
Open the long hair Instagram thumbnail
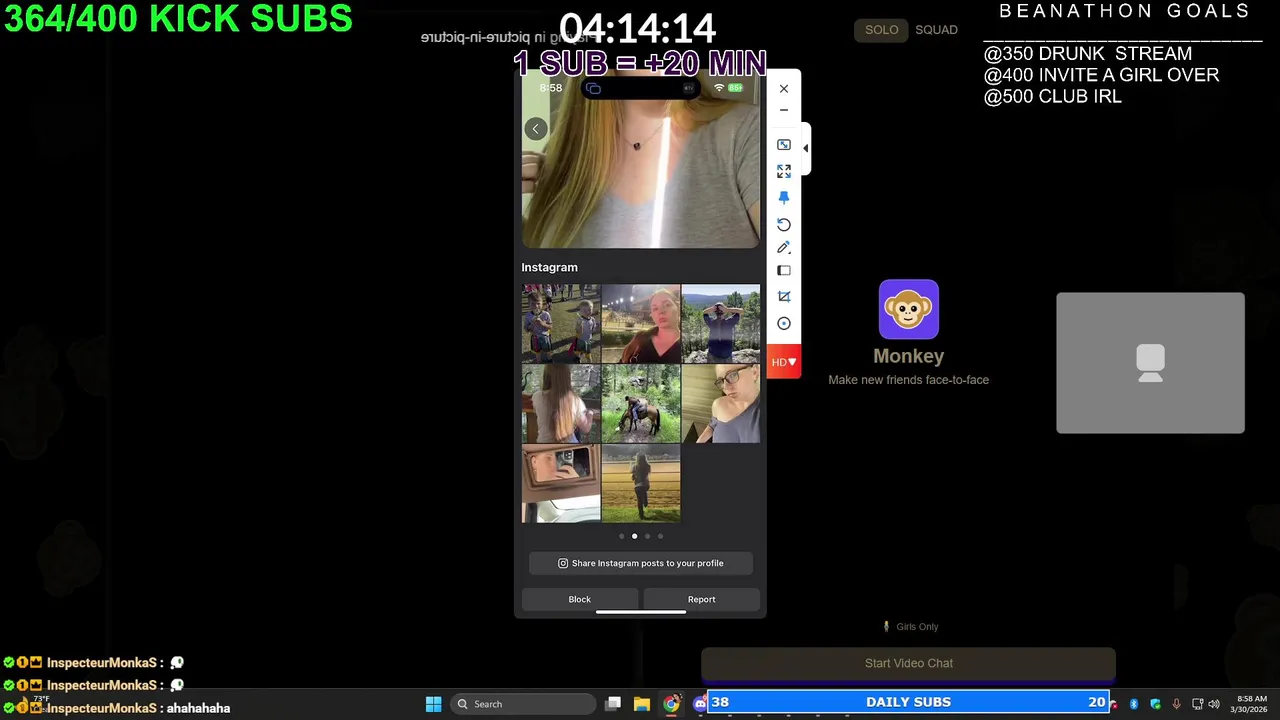point(561,403)
